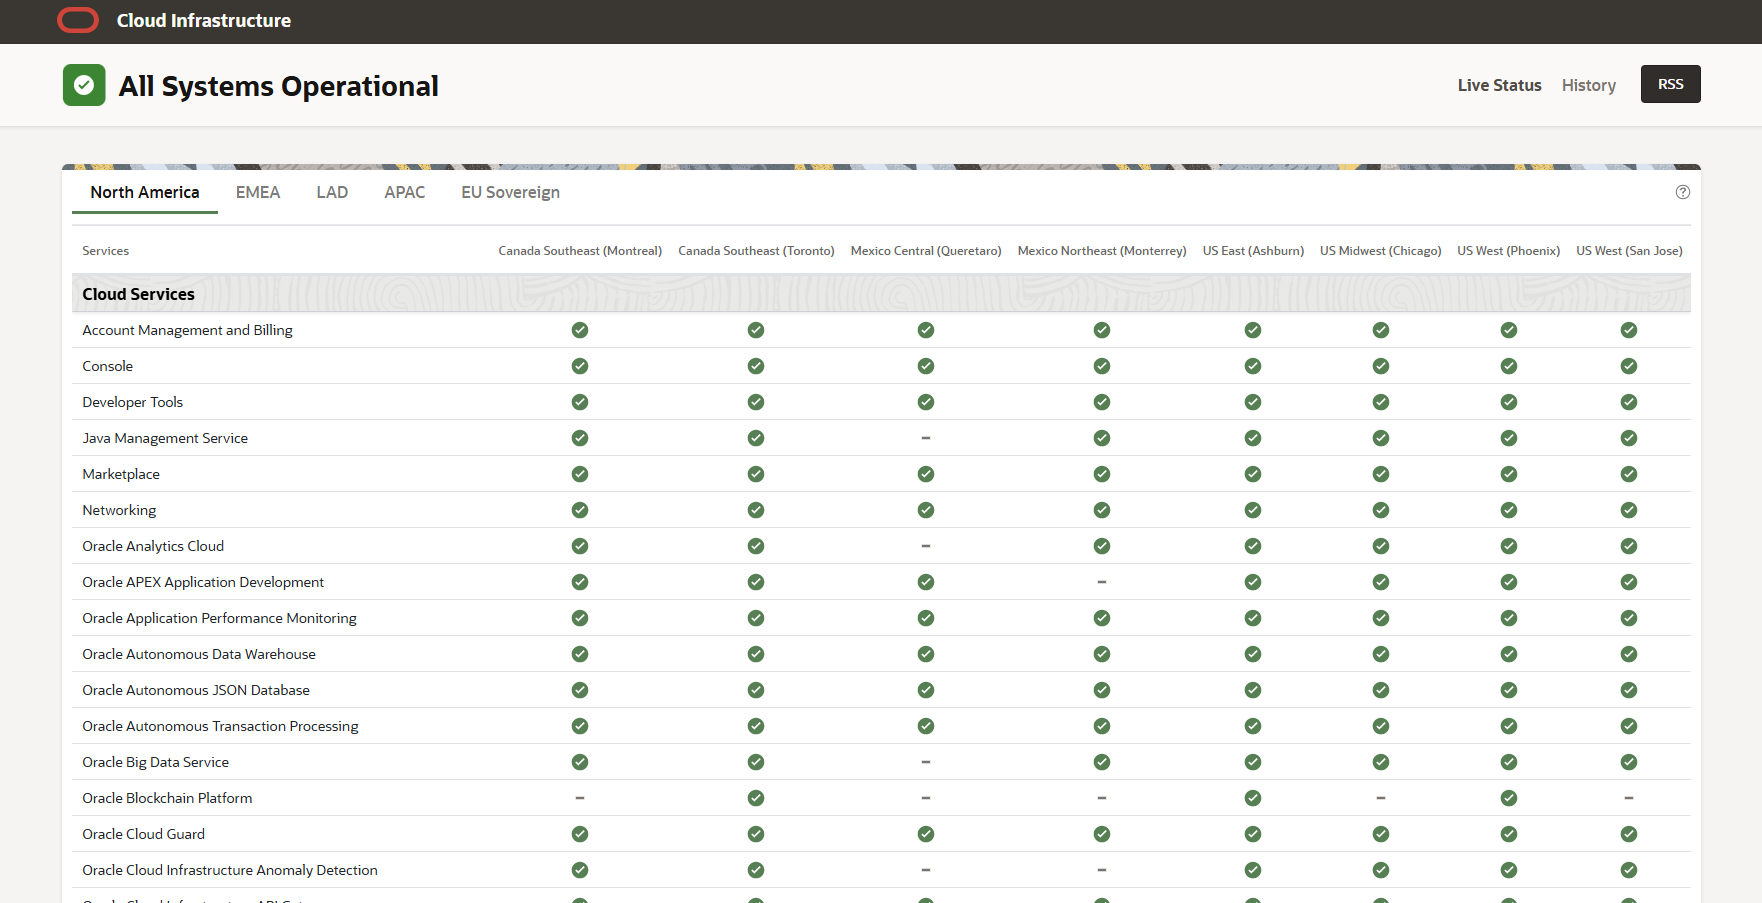Click Oracle Blockchain Platform status for US East (Ashburn)
1762x903 pixels.
[1253, 798]
